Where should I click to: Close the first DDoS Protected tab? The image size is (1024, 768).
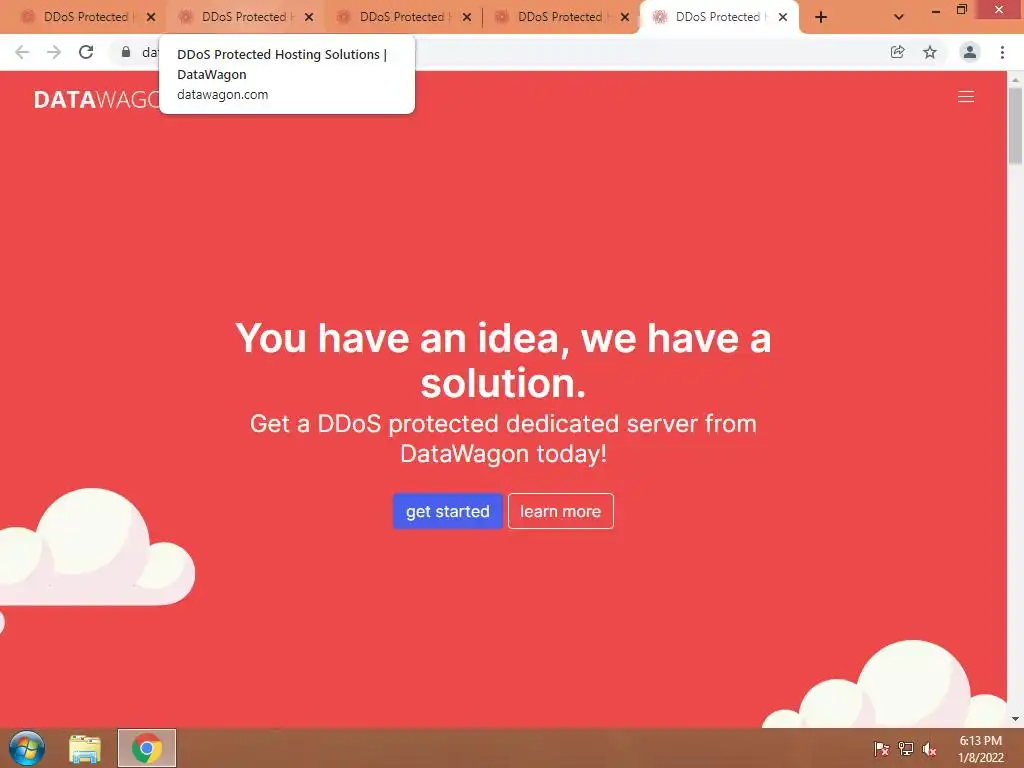click(151, 18)
